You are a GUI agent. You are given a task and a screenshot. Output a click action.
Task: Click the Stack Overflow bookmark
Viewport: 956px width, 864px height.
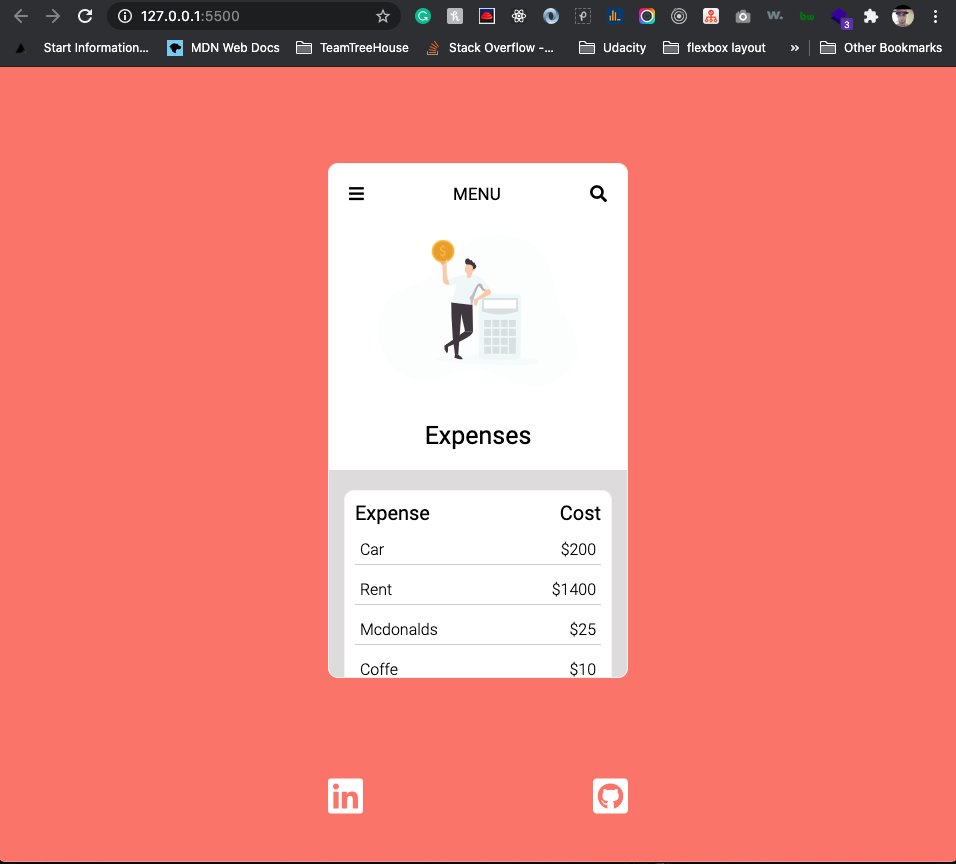490,47
